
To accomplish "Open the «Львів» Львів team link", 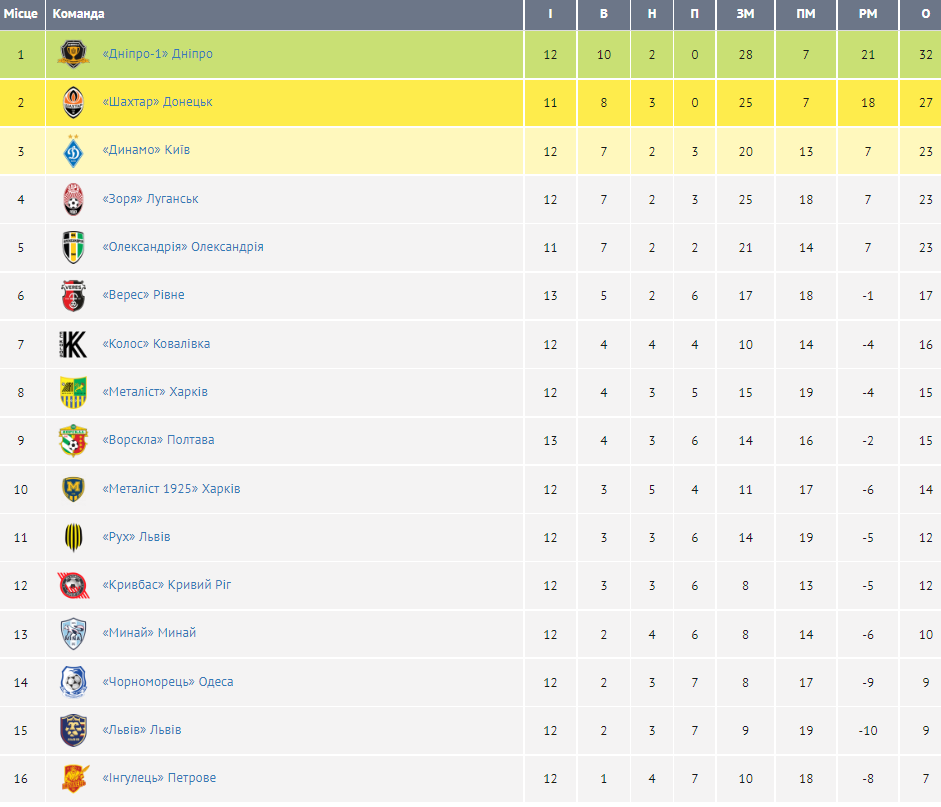I will [142, 730].
